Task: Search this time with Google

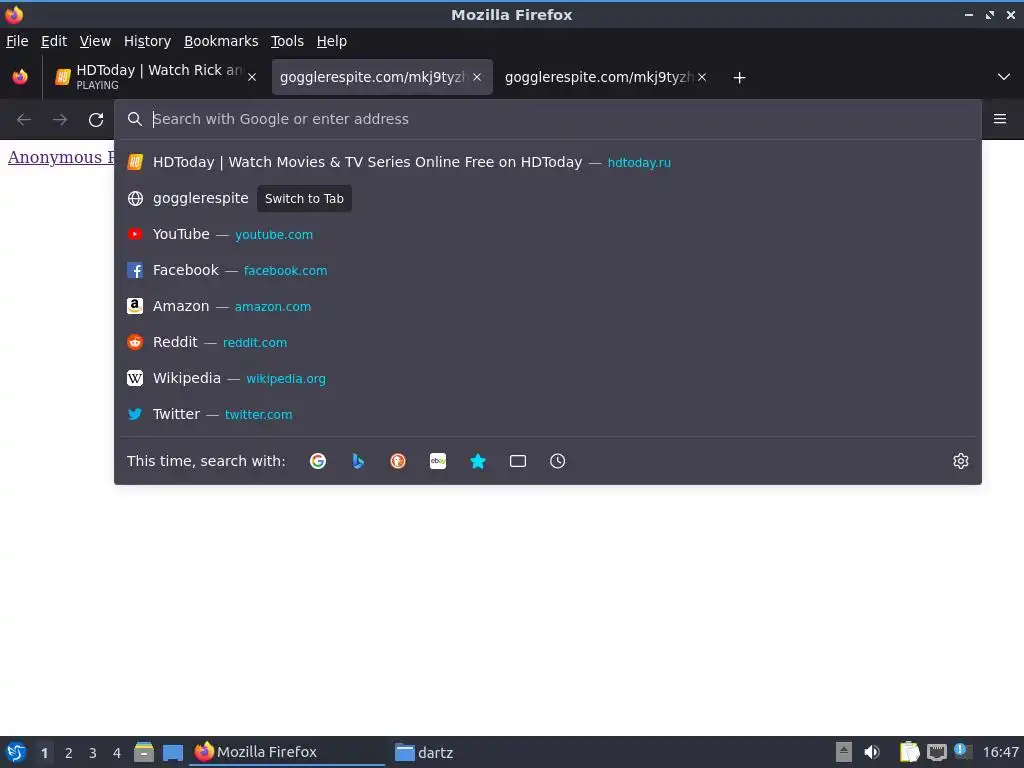Action: [x=318, y=461]
